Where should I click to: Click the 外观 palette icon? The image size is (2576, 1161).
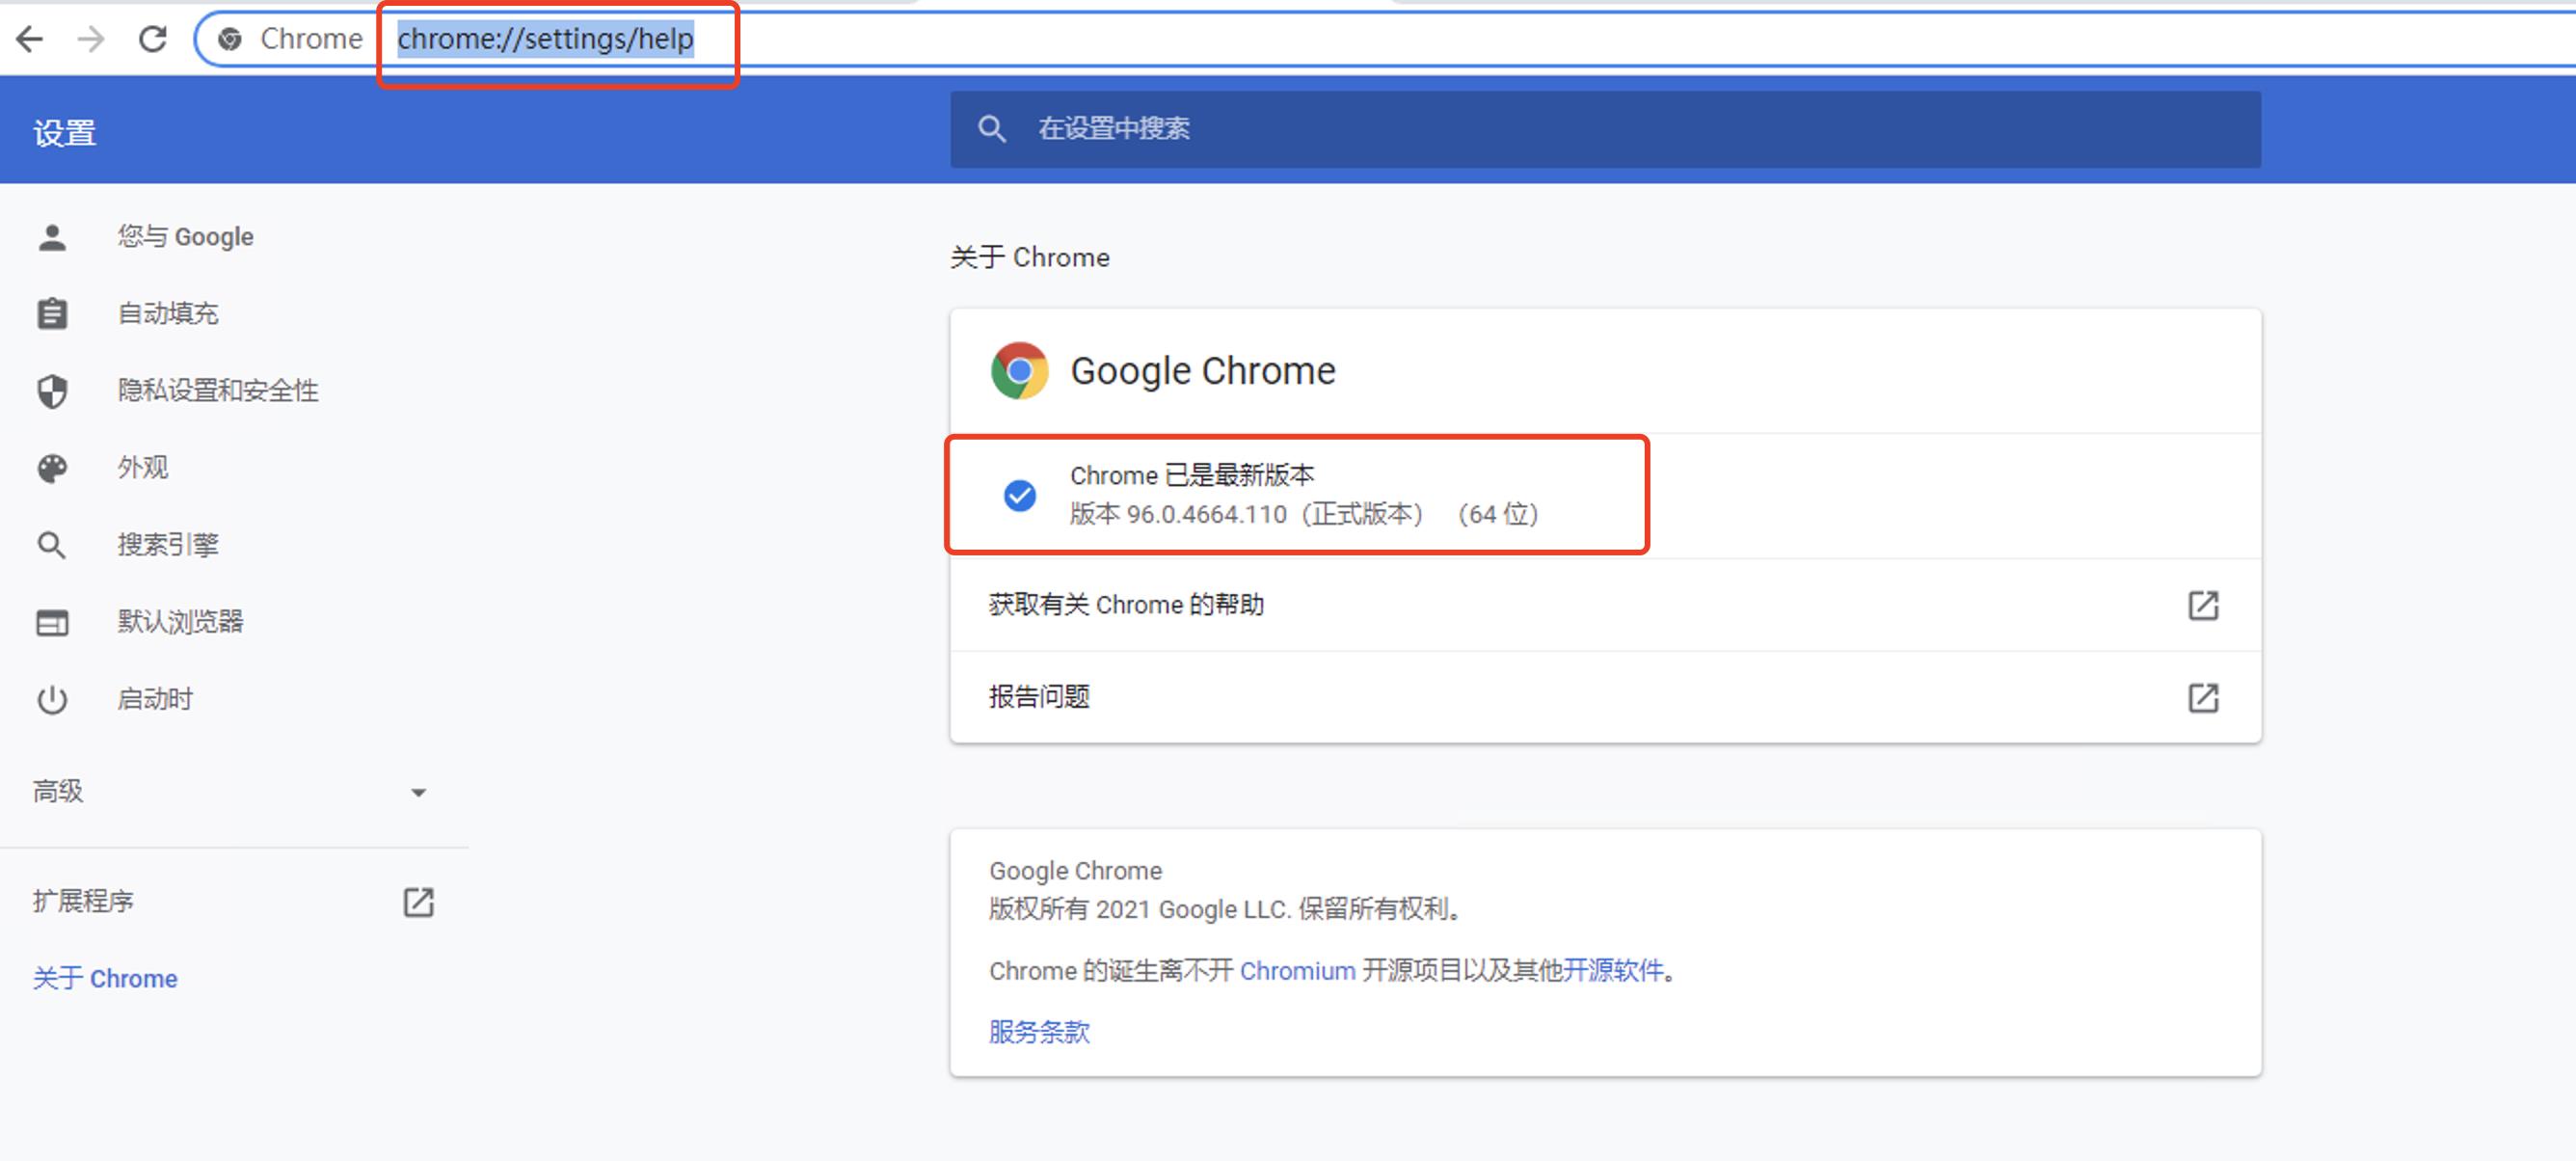pyautogui.click(x=49, y=467)
